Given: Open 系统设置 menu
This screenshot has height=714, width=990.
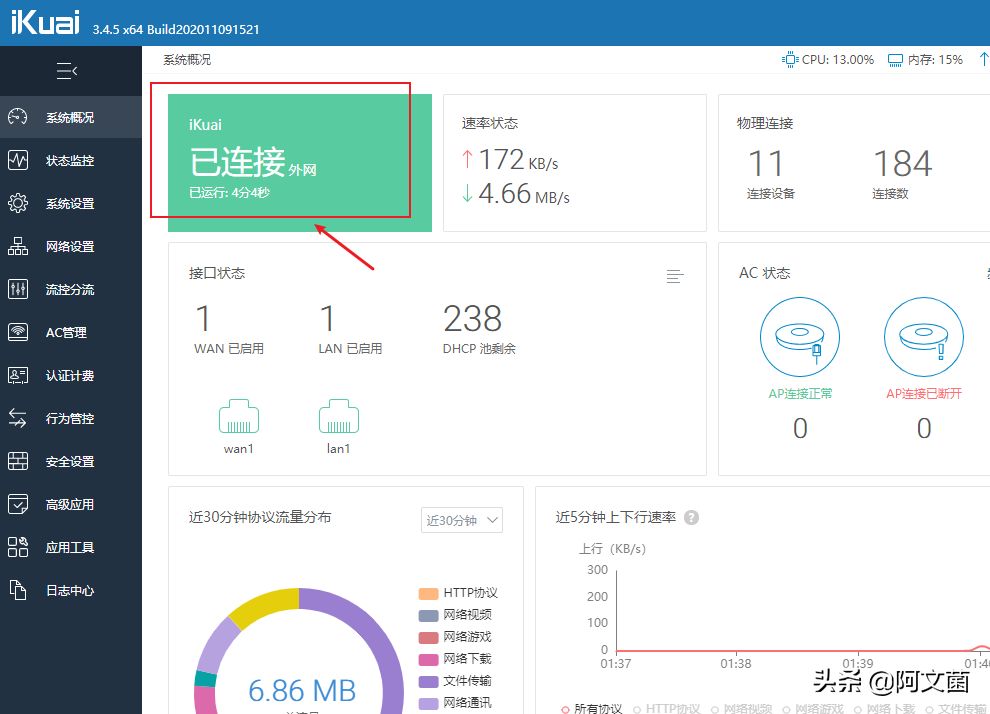Looking at the screenshot, I should 71,203.
